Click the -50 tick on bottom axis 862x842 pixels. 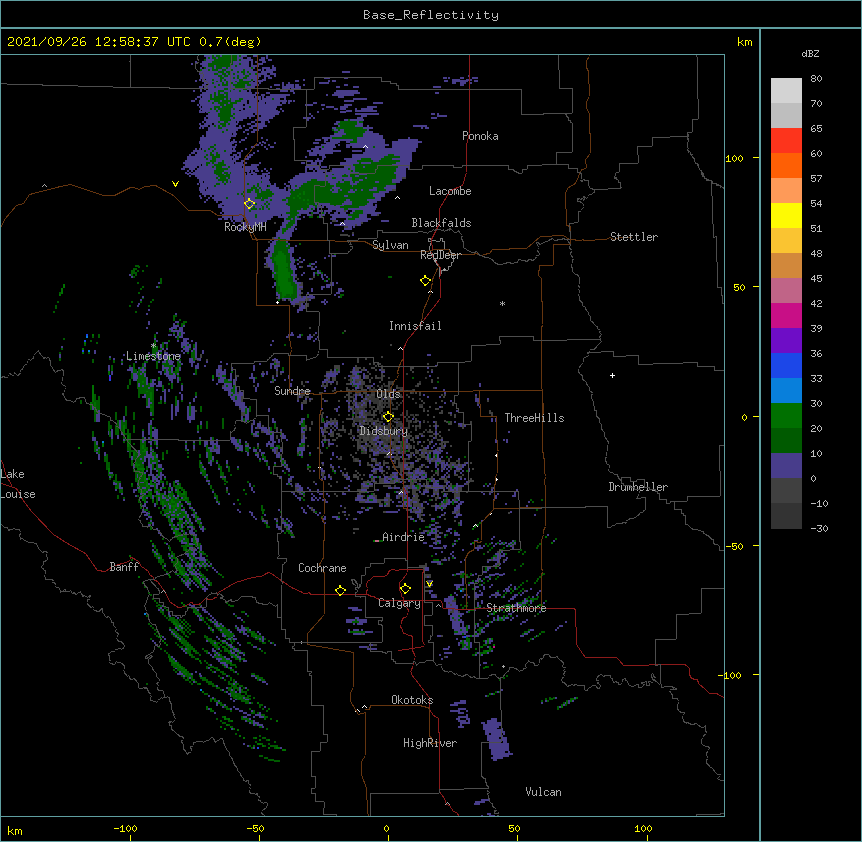point(255,829)
